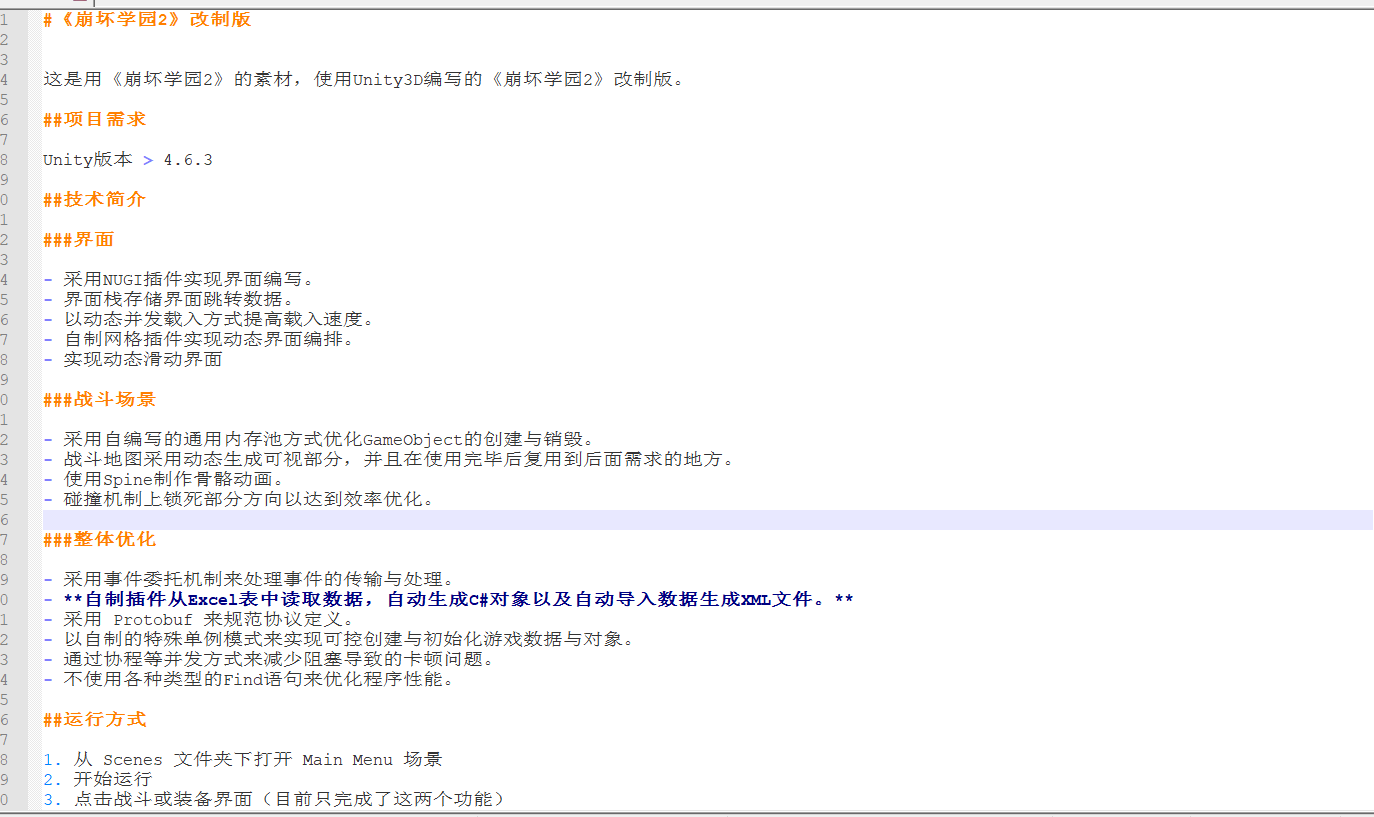Click the ###战斗场景 heading
This screenshot has width=1374, height=817.
pos(100,399)
